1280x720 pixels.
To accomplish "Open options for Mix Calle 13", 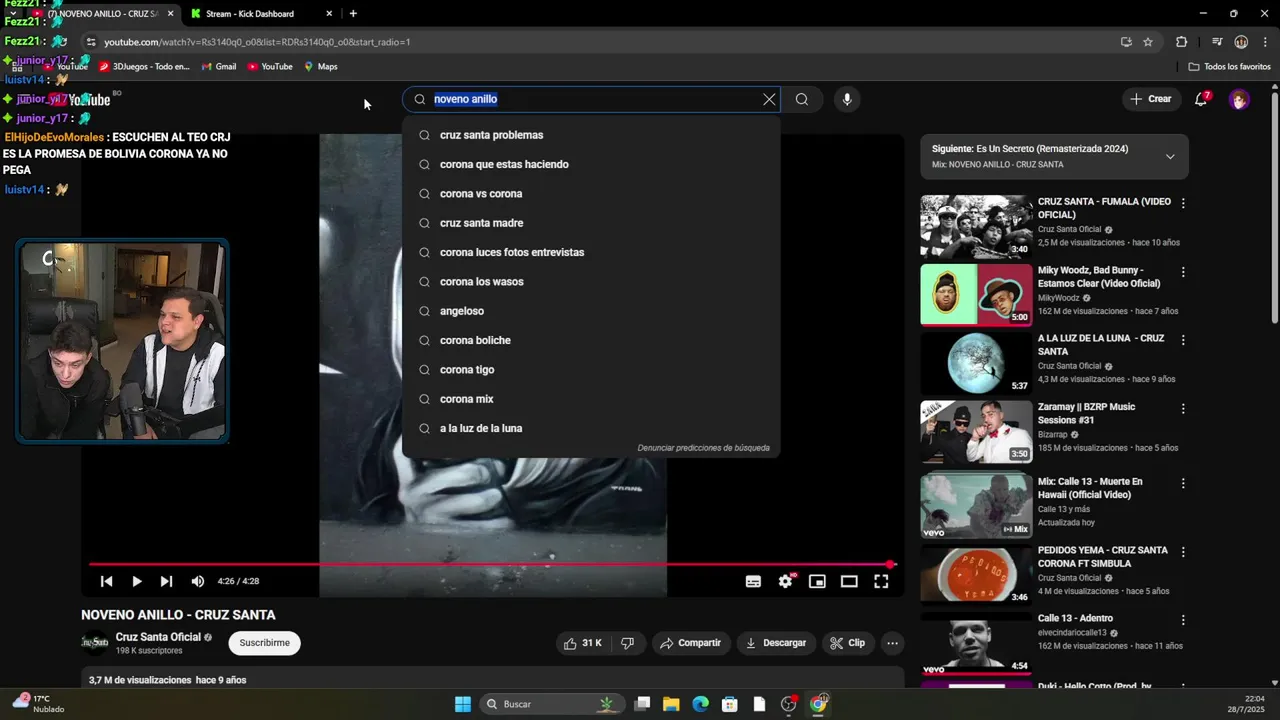I will tap(1183, 483).
